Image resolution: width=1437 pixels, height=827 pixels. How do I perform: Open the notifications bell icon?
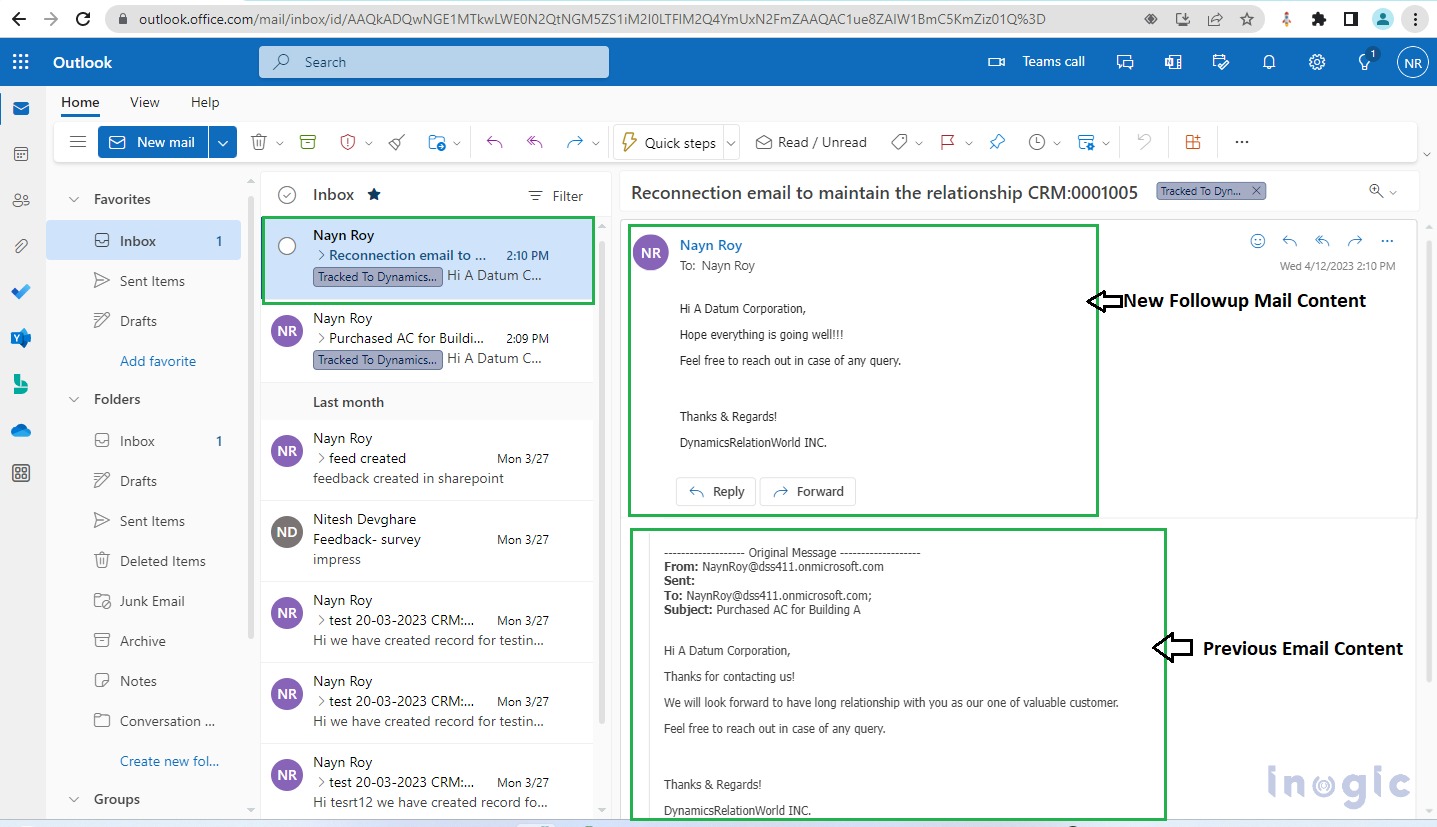click(1269, 62)
